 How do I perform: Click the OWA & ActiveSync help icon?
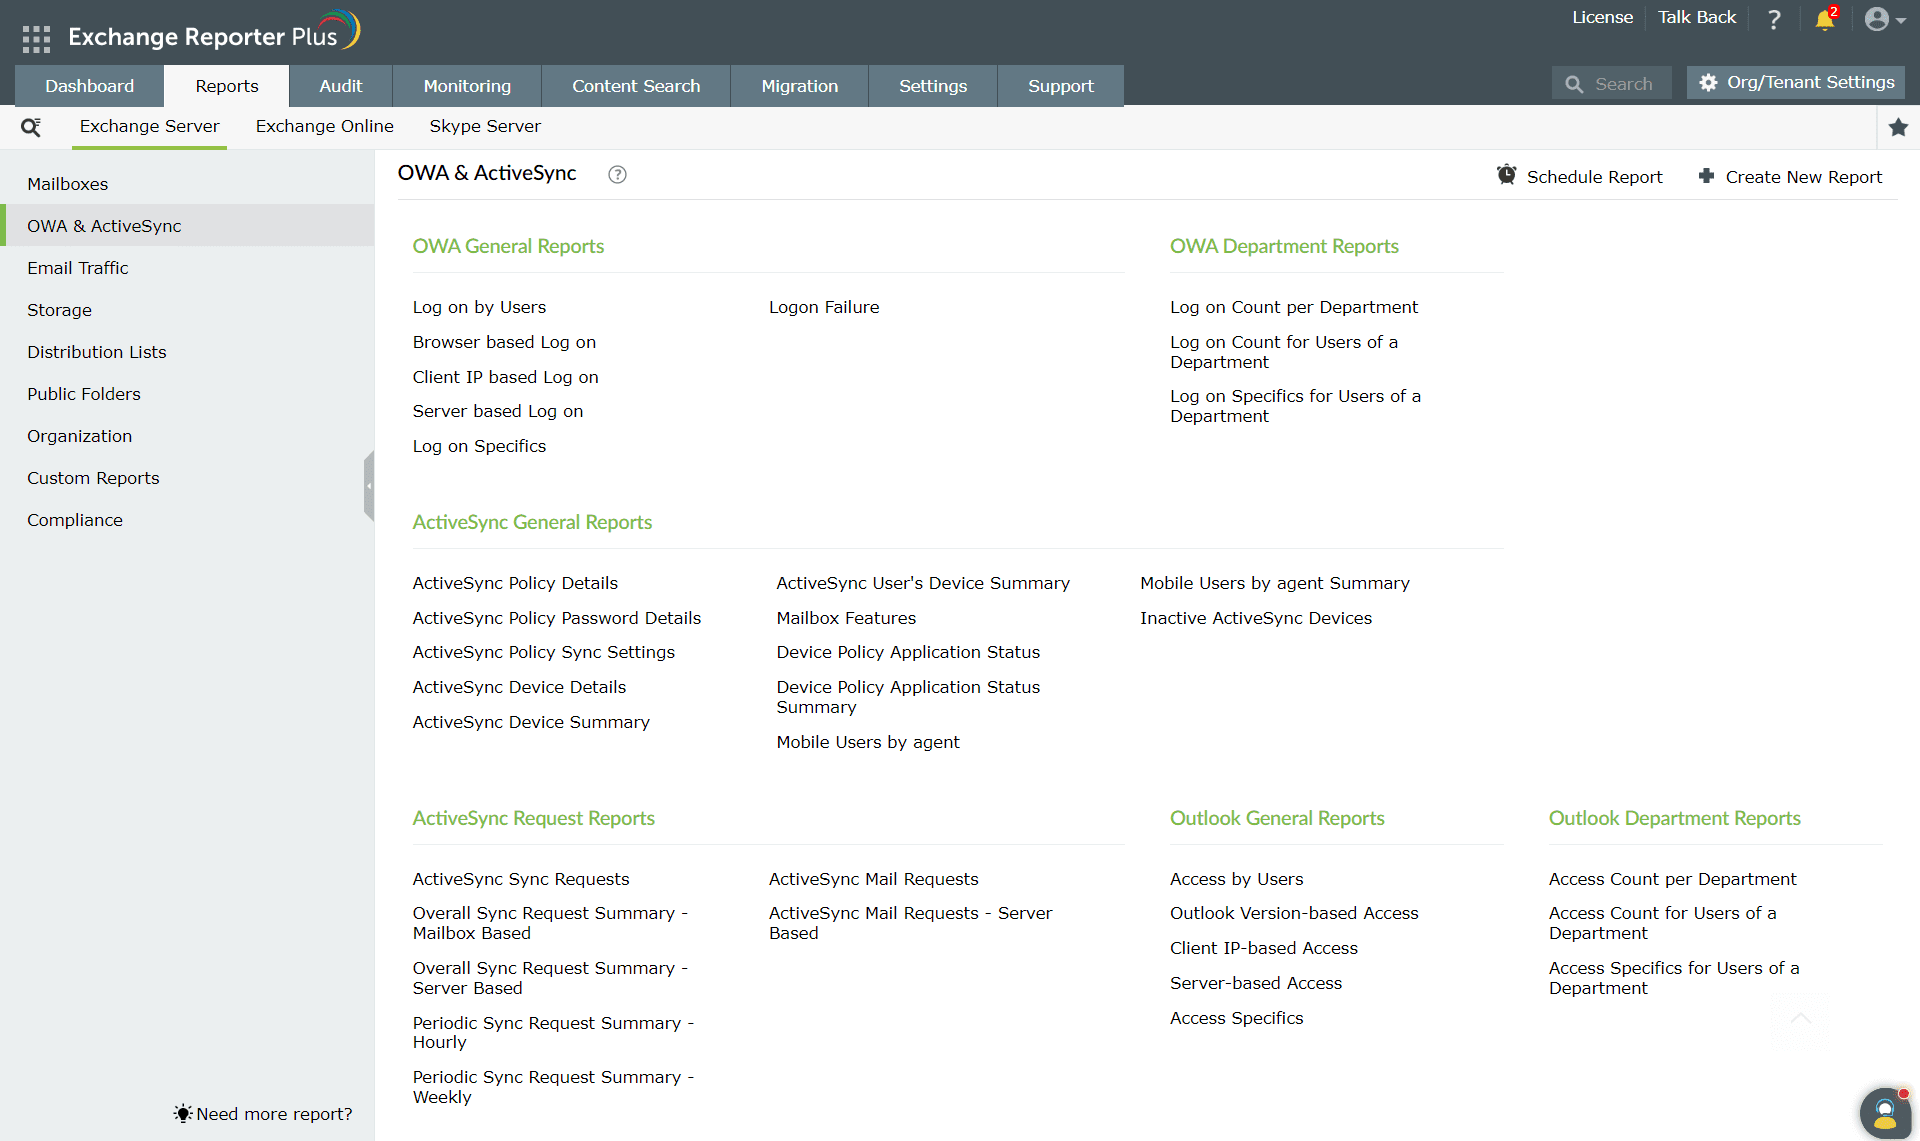pyautogui.click(x=618, y=174)
